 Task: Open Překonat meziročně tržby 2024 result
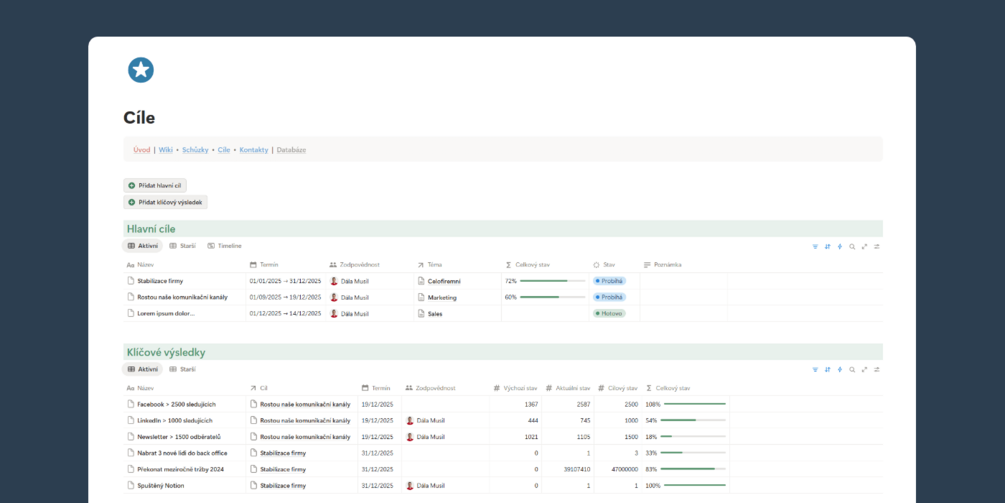point(179,469)
